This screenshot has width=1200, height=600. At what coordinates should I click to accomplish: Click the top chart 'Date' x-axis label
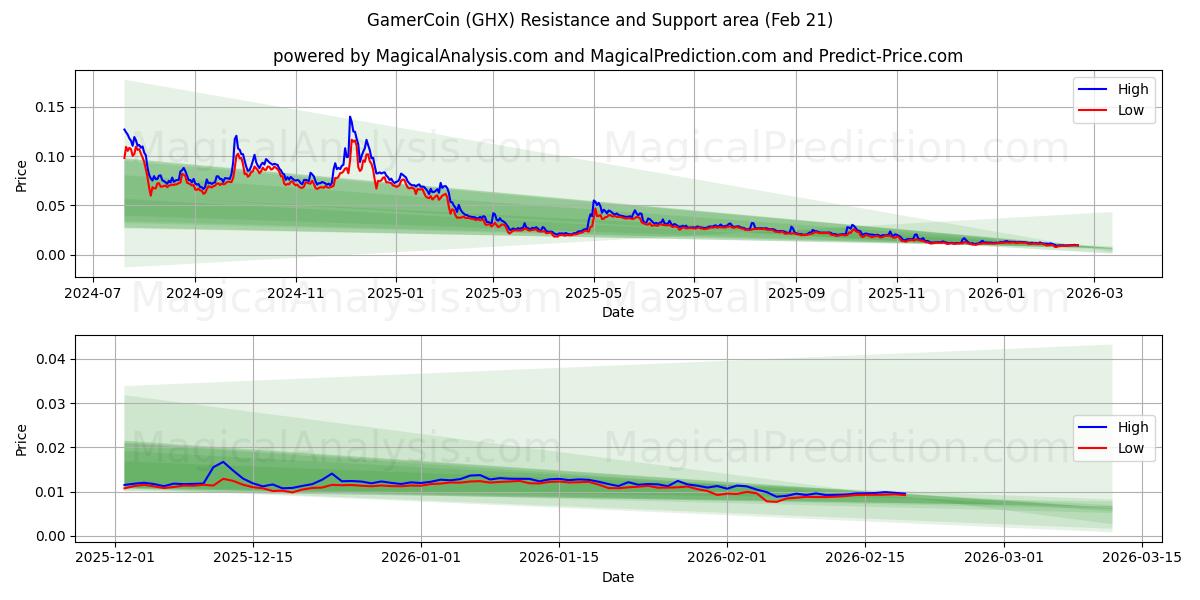[x=618, y=312]
